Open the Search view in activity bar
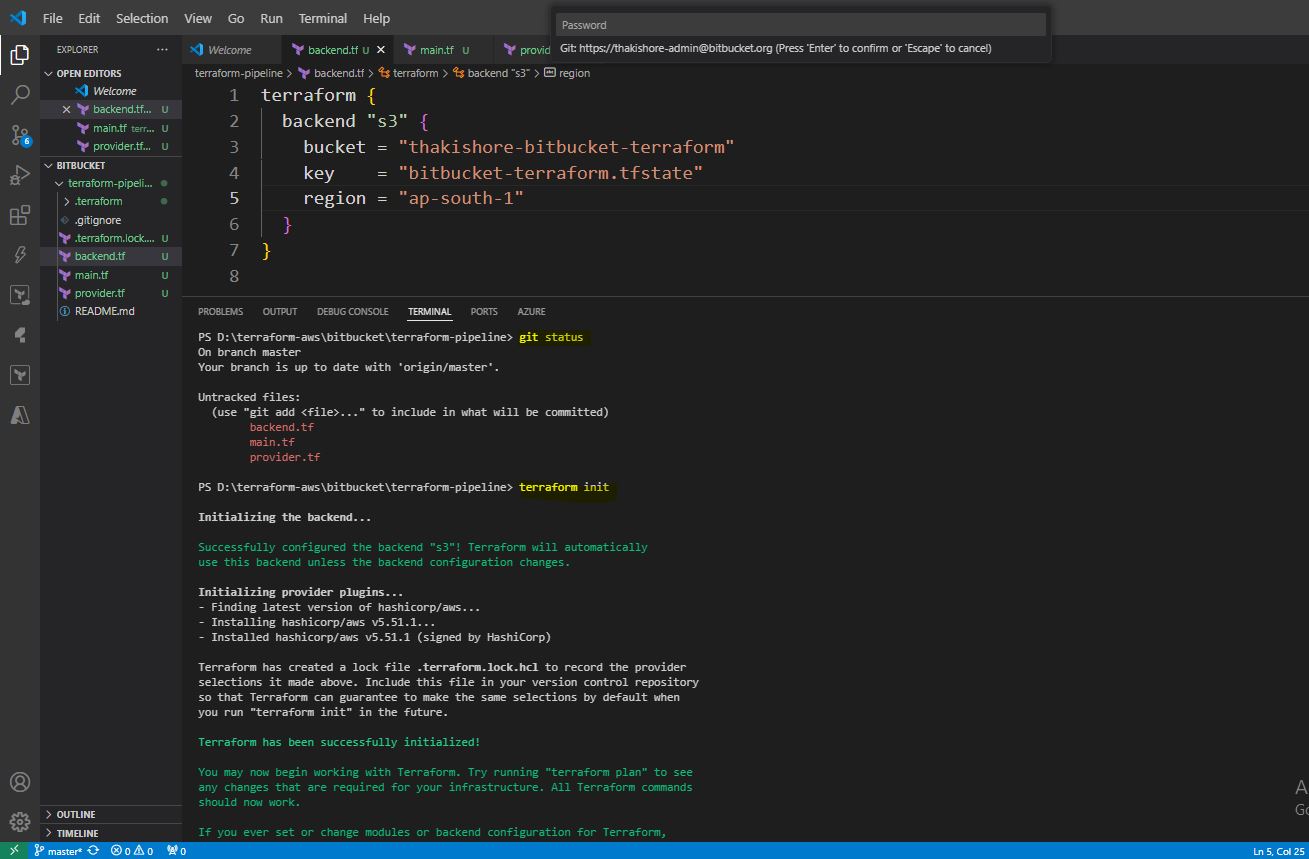1309x859 pixels. pos(19,95)
